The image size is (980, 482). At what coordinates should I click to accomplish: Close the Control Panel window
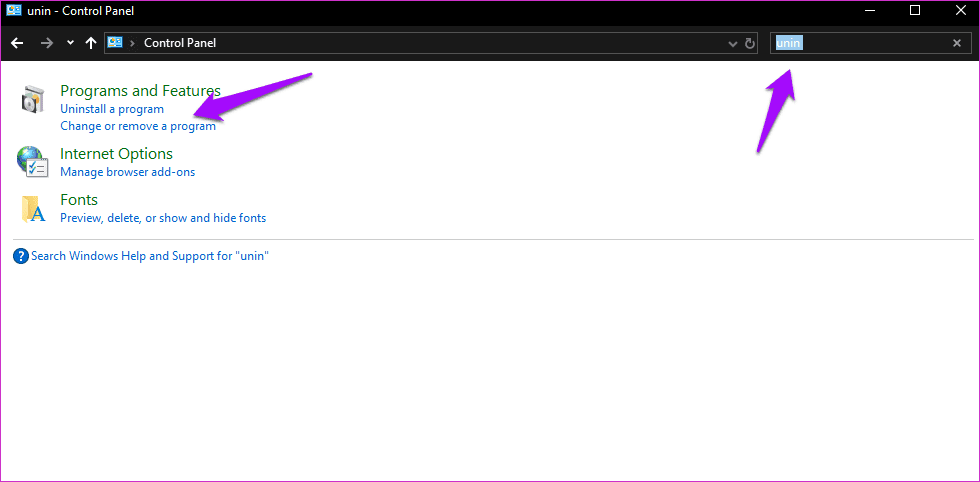[961, 10]
